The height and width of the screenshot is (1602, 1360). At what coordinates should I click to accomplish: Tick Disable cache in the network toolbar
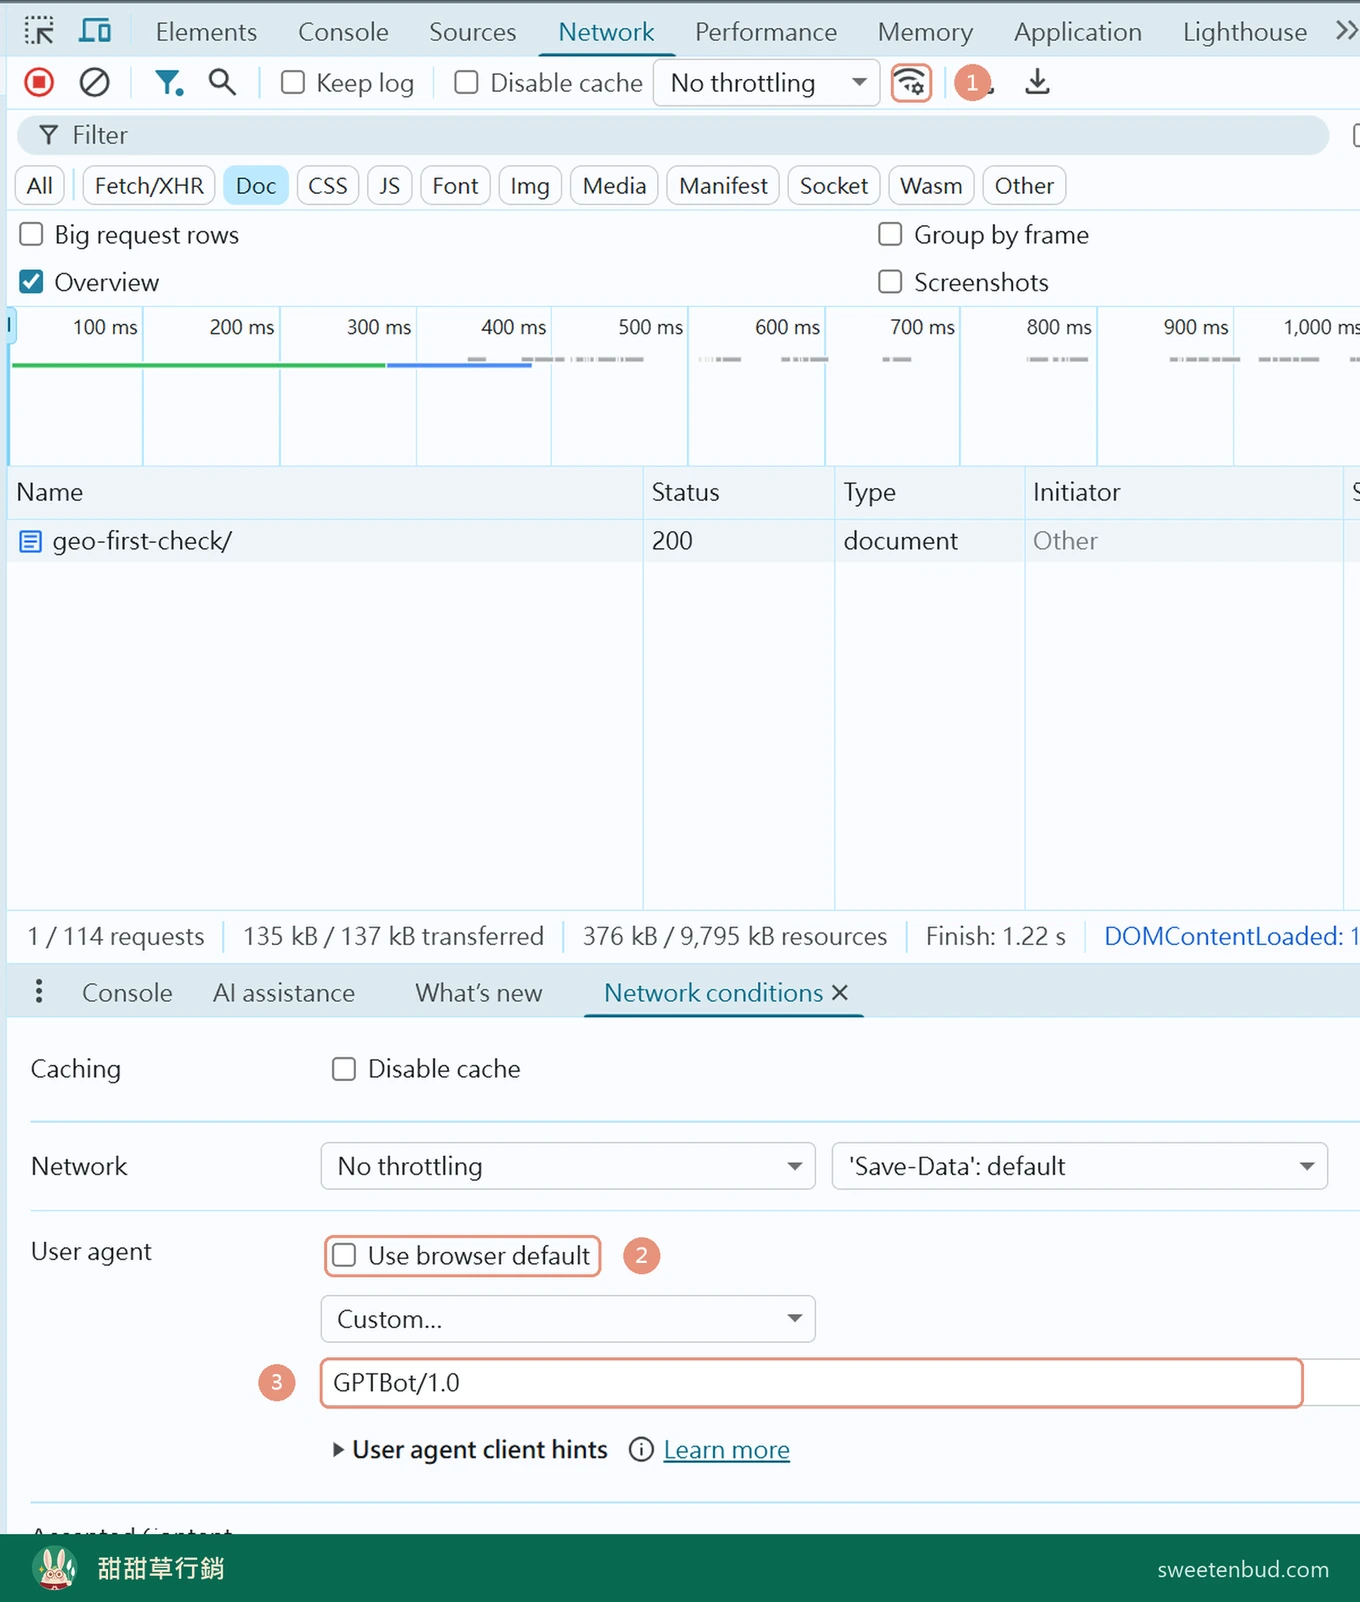point(466,82)
